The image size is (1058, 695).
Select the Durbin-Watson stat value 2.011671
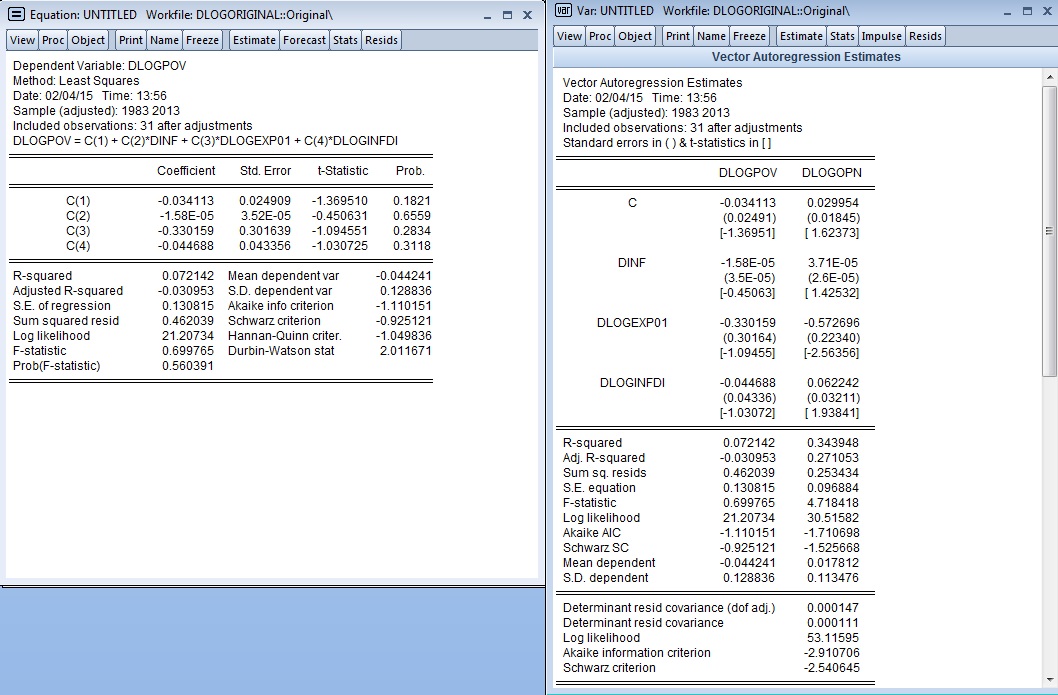click(x=405, y=351)
